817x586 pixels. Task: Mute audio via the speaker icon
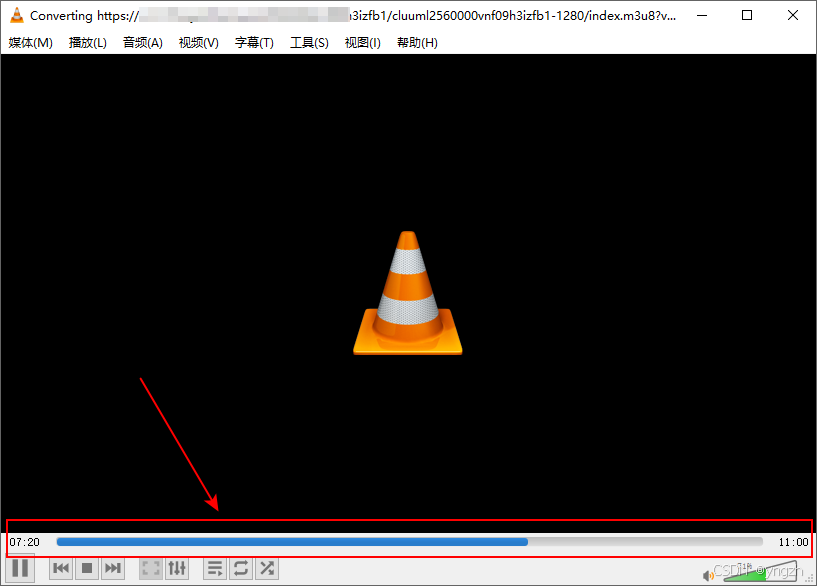click(708, 576)
